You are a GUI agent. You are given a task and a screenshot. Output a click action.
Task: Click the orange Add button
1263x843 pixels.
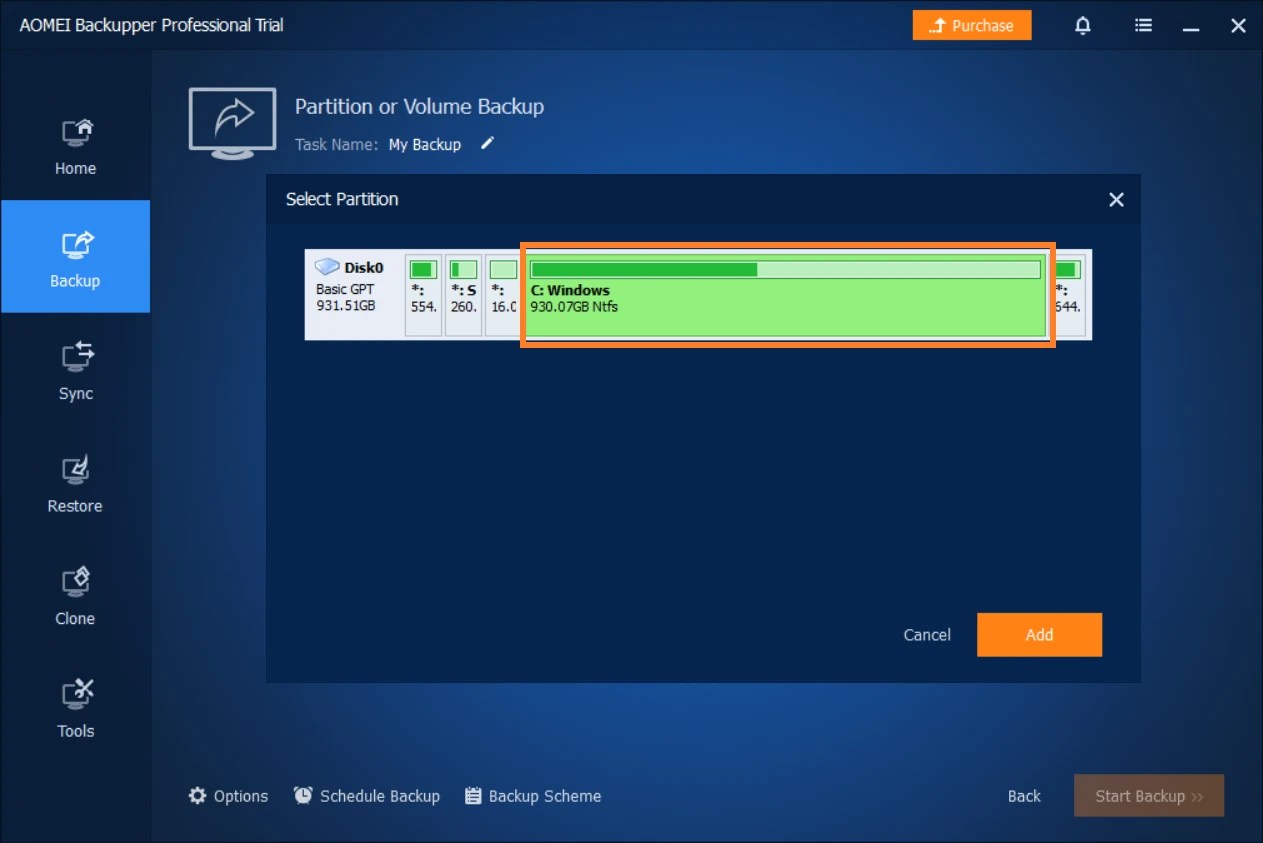pos(1039,635)
